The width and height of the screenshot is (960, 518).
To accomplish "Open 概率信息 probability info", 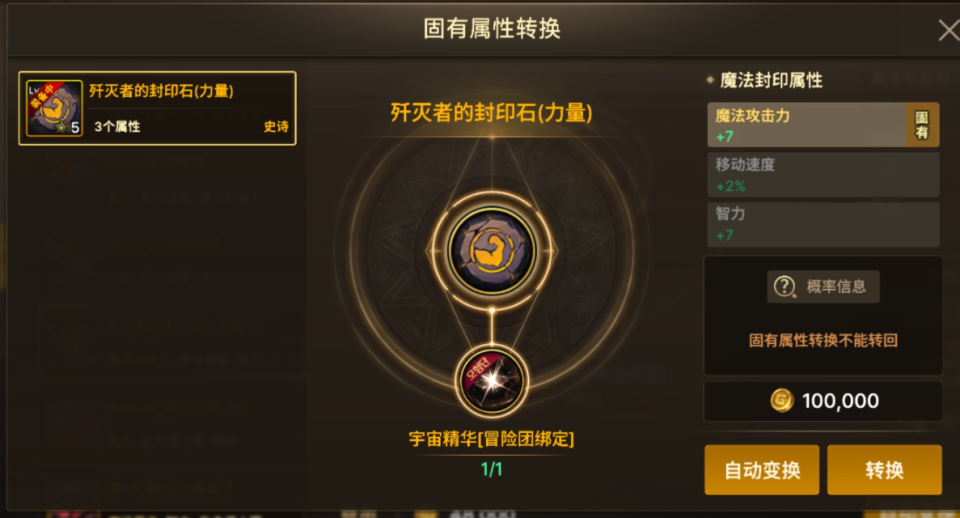I will coord(823,287).
